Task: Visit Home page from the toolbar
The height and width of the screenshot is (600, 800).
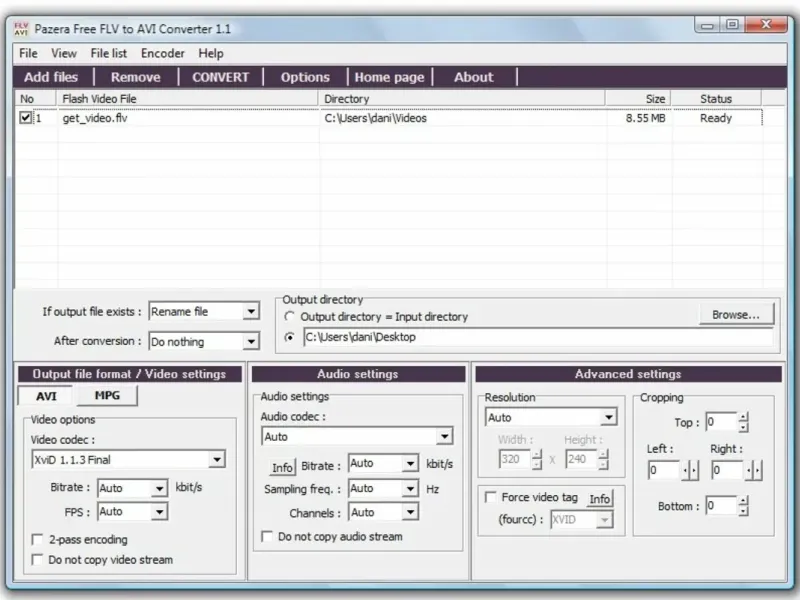Action: [x=389, y=77]
